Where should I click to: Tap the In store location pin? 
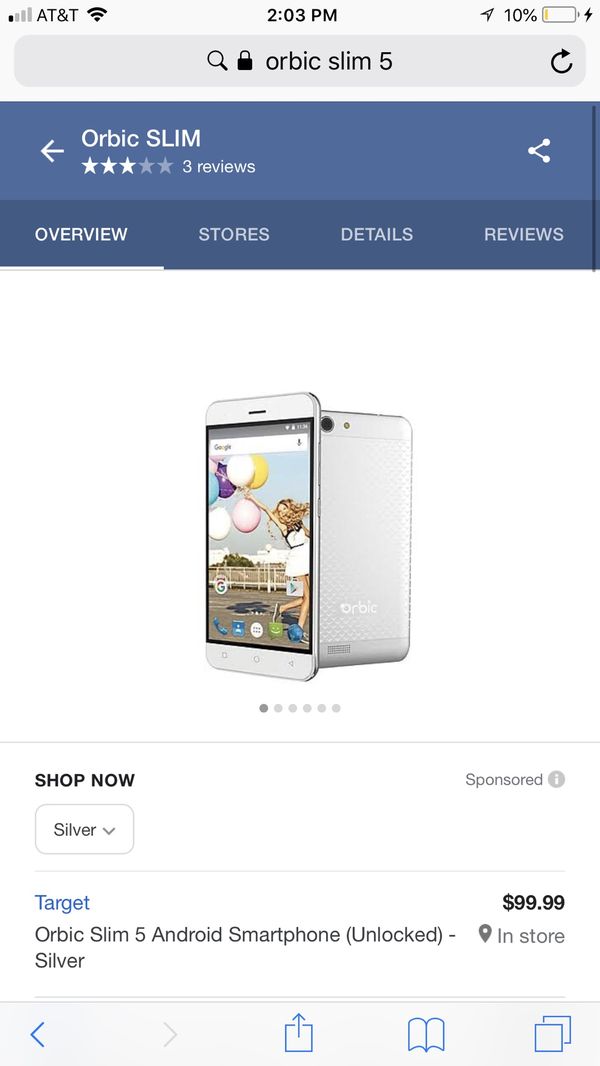pyautogui.click(x=484, y=934)
